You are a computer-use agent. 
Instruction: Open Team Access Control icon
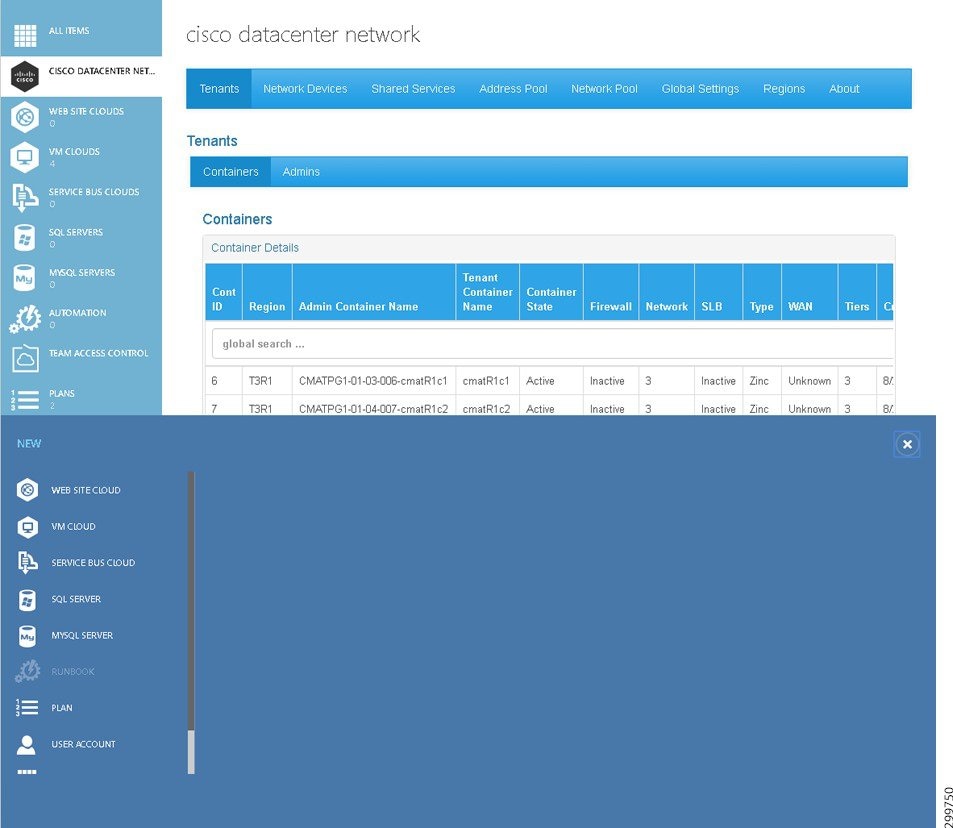(25, 359)
